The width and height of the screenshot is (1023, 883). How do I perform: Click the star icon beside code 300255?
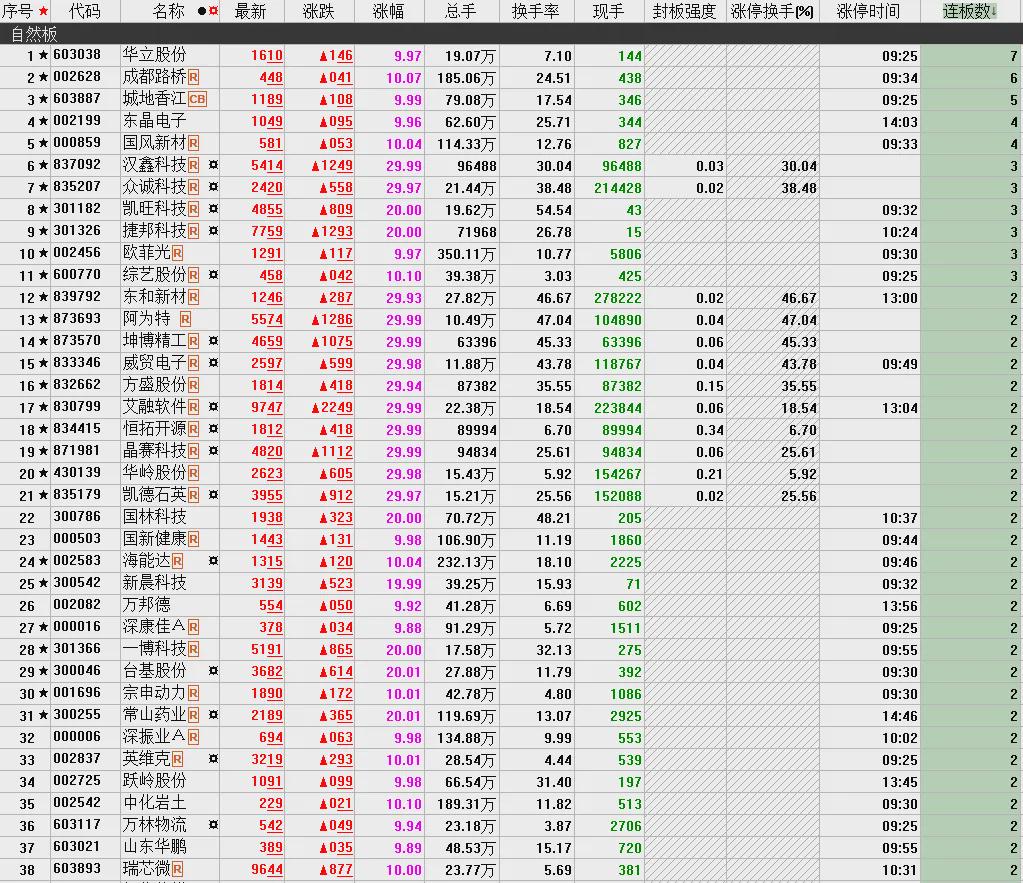(x=43, y=715)
